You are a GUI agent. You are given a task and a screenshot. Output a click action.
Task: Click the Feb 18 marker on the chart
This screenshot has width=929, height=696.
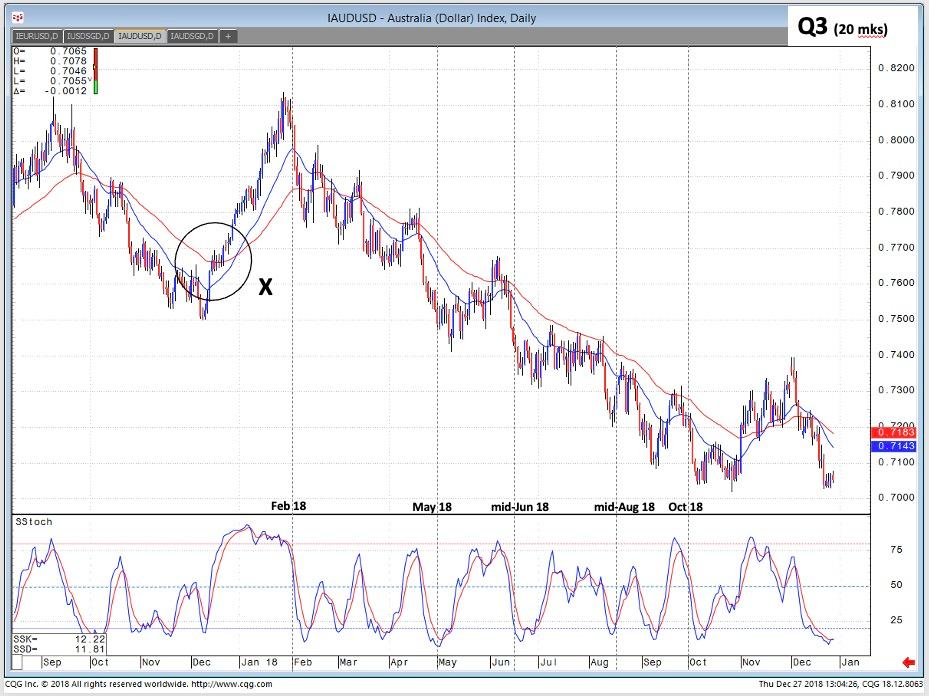[287, 506]
